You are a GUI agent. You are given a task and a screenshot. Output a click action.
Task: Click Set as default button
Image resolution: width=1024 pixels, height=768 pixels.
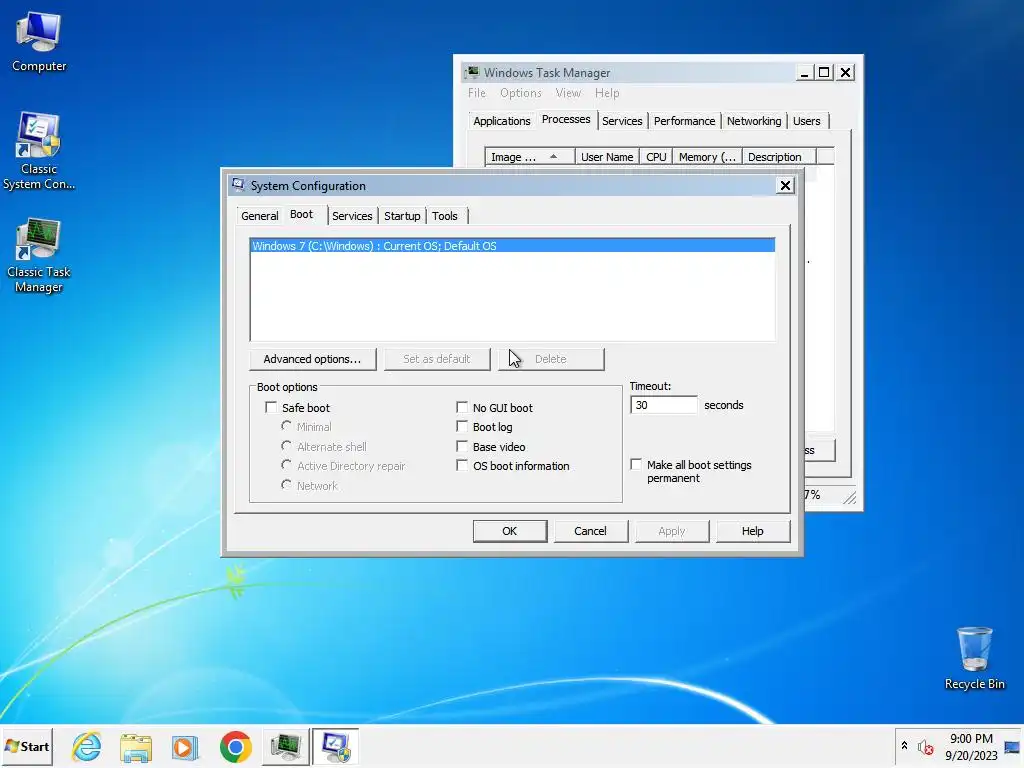pos(436,359)
